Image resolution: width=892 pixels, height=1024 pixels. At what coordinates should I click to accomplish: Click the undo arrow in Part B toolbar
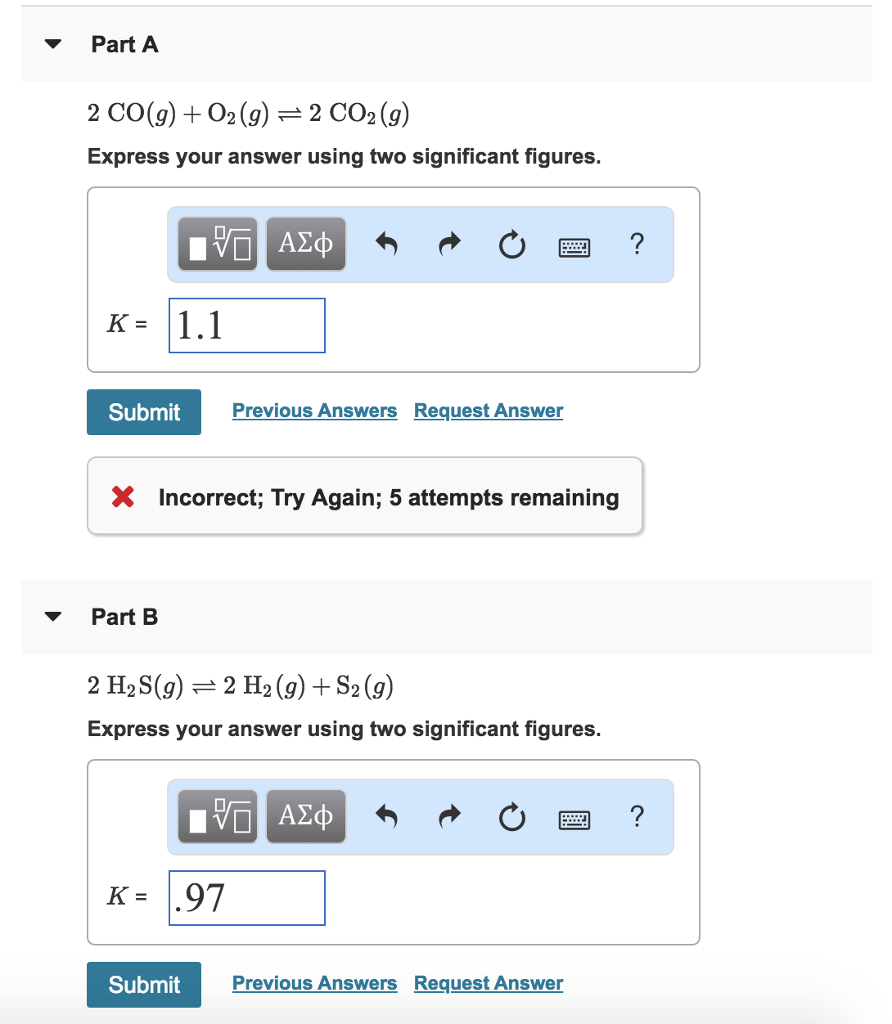(386, 816)
